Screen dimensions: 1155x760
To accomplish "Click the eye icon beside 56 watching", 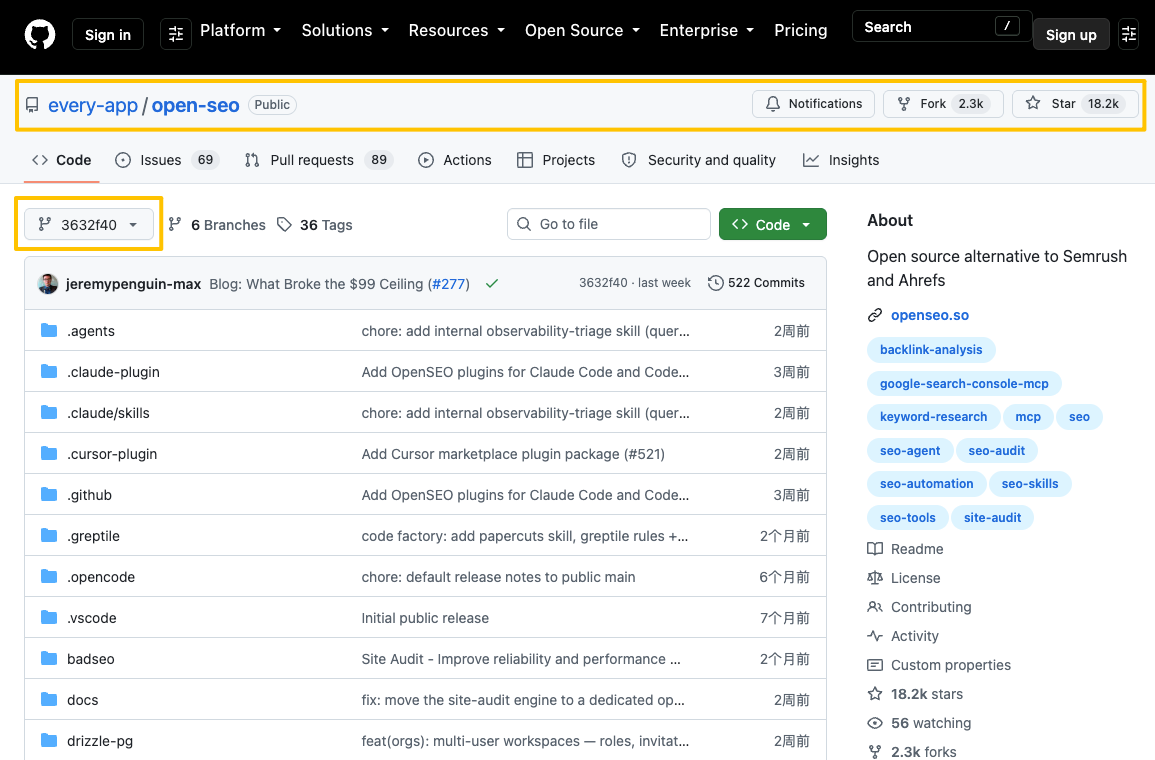I will pyautogui.click(x=875, y=723).
